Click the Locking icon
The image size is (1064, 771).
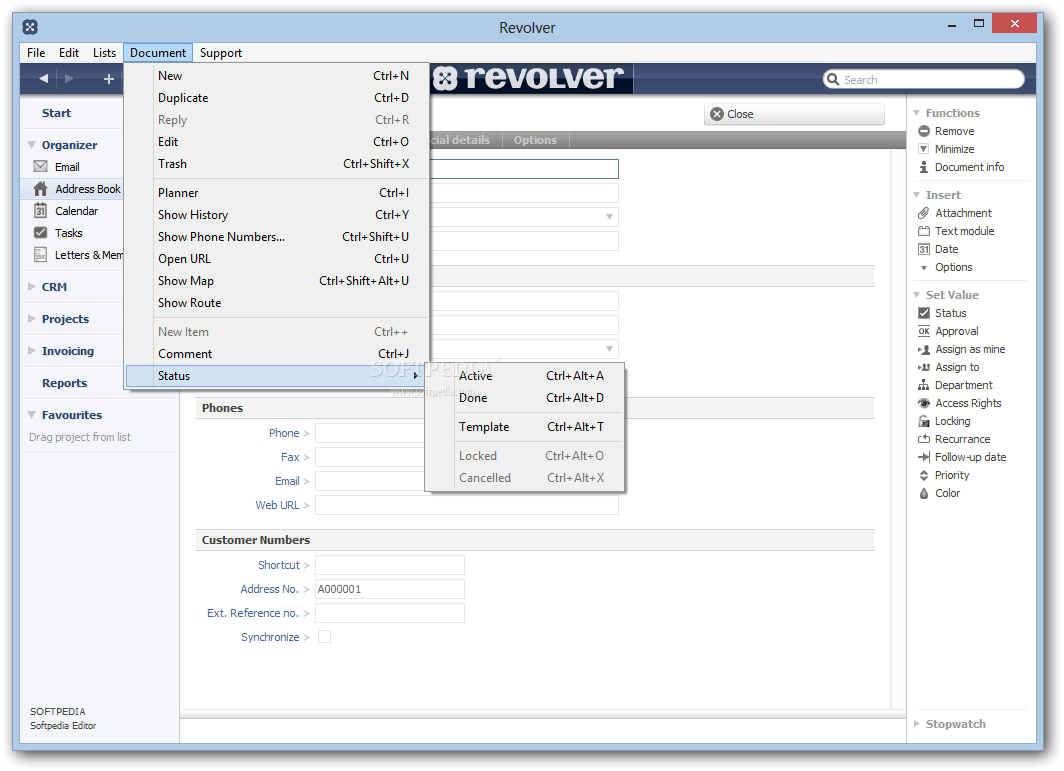coord(924,421)
